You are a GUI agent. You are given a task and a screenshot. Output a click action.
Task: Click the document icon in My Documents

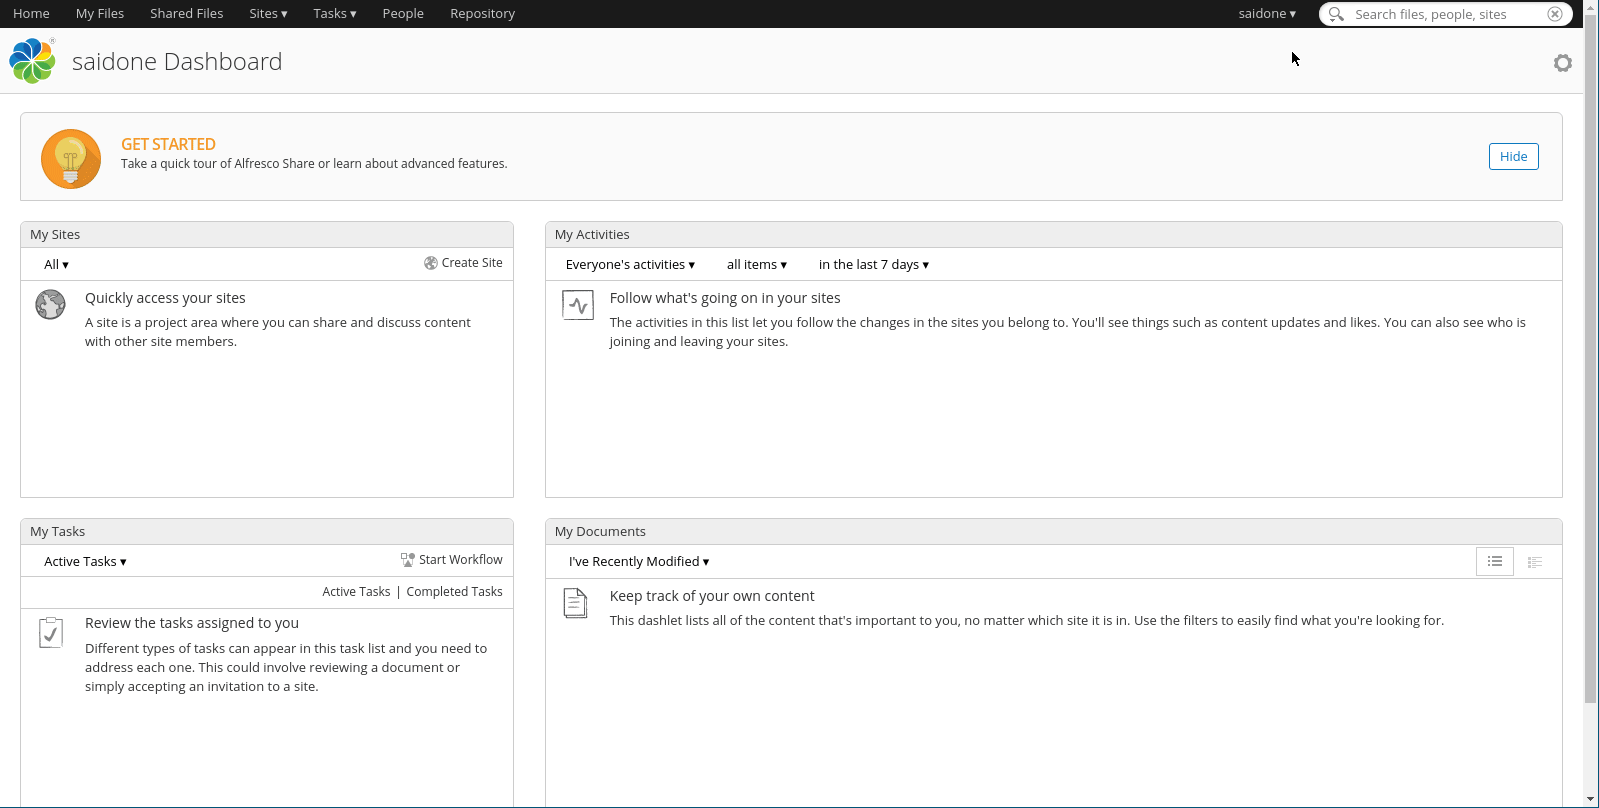click(575, 603)
